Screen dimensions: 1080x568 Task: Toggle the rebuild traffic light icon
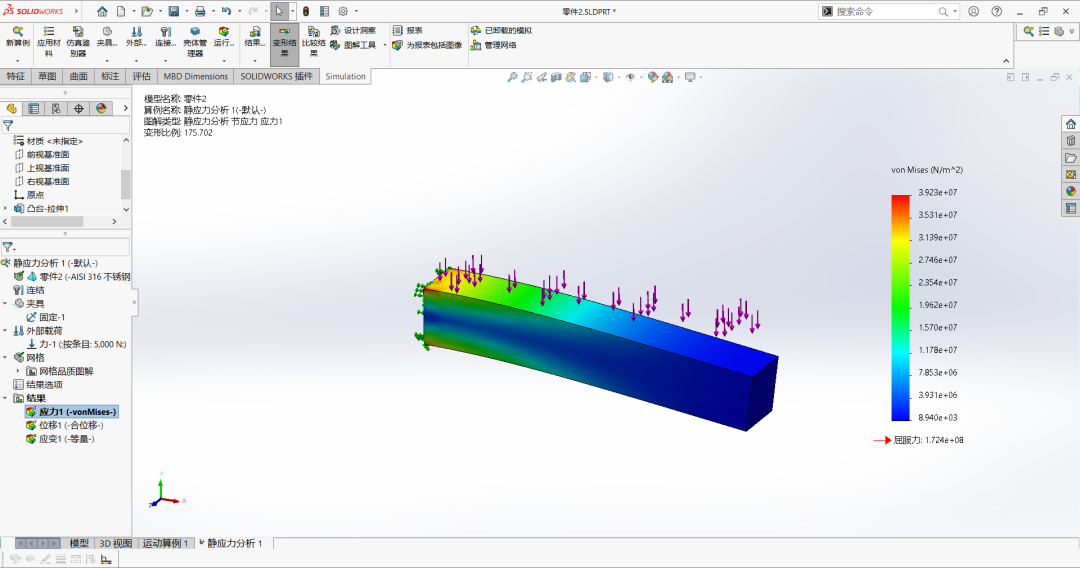[x=306, y=11]
